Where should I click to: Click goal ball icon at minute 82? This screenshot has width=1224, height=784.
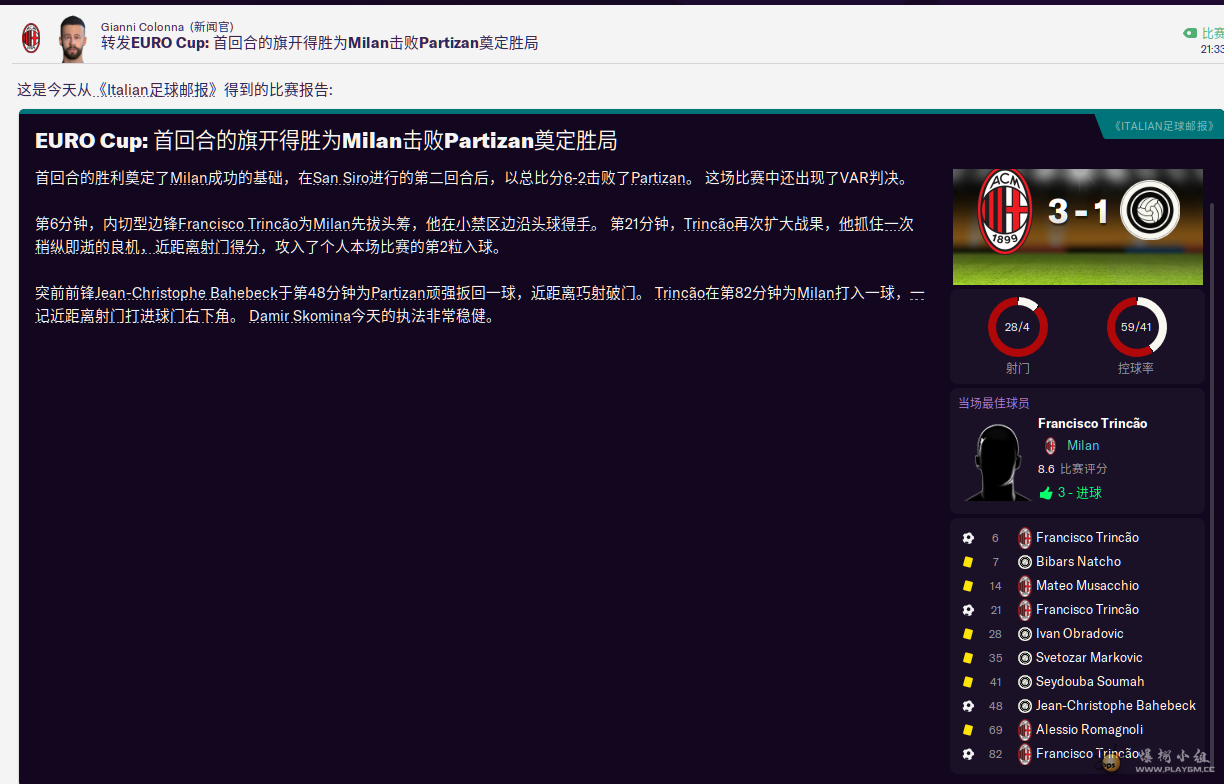click(x=968, y=754)
